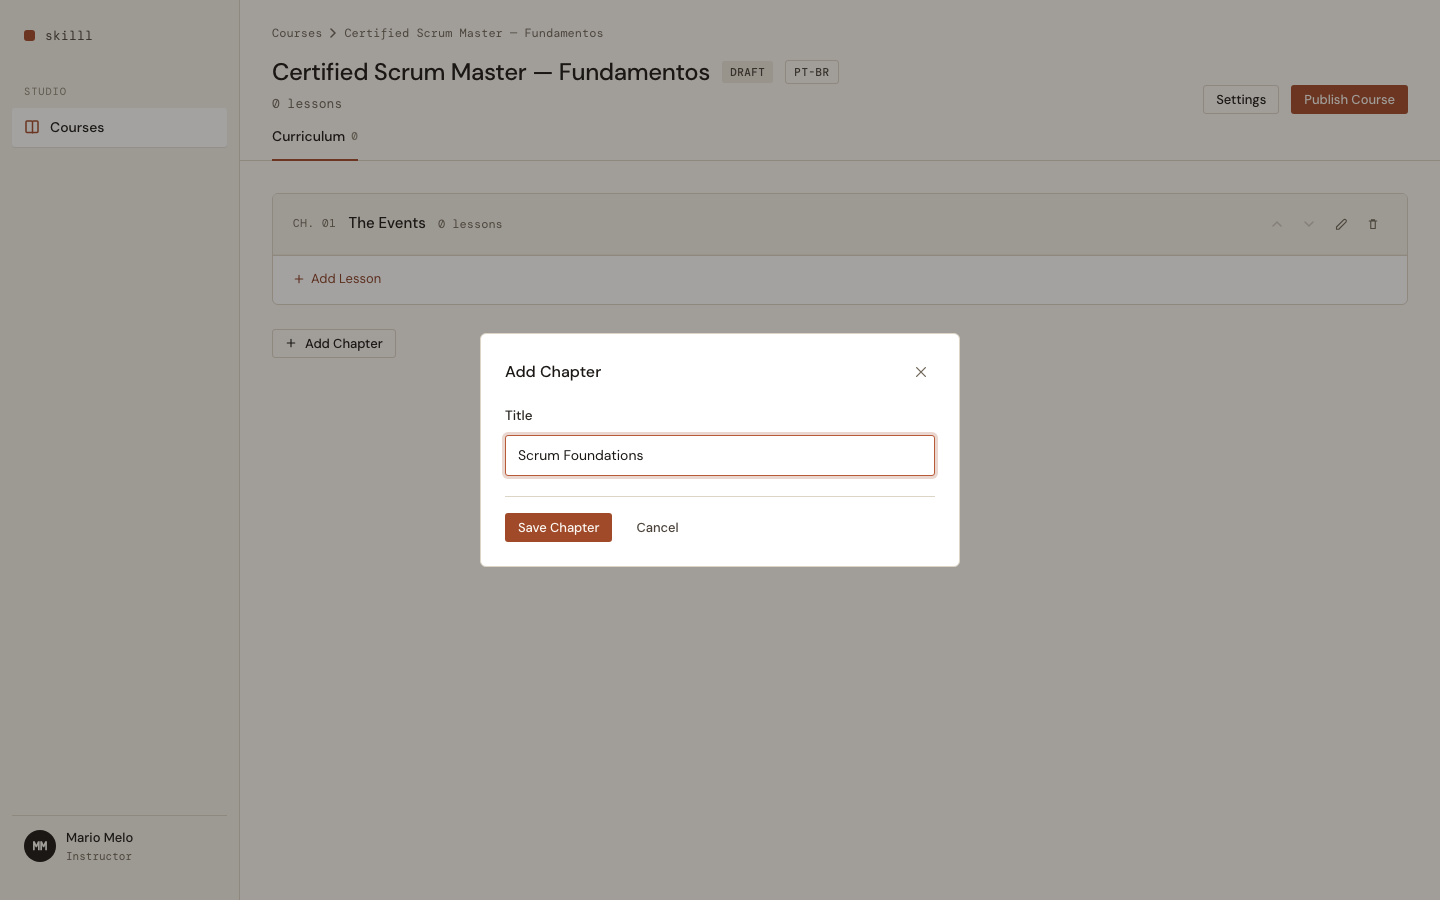The height and width of the screenshot is (900, 1440).
Task: Edit The Events chapter with pencil icon
Action: [x=1341, y=224]
